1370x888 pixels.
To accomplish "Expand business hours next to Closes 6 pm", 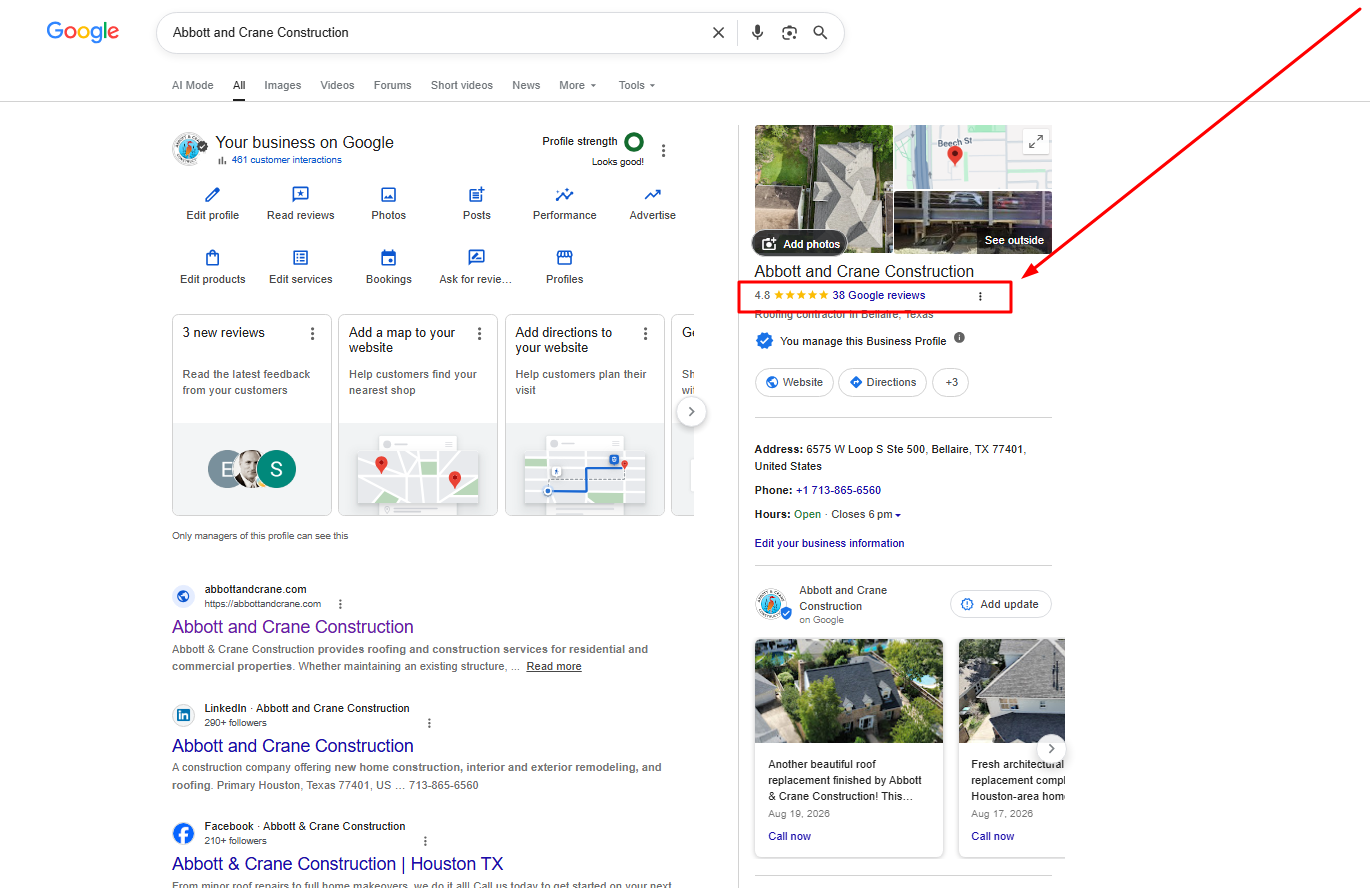I will [x=898, y=515].
